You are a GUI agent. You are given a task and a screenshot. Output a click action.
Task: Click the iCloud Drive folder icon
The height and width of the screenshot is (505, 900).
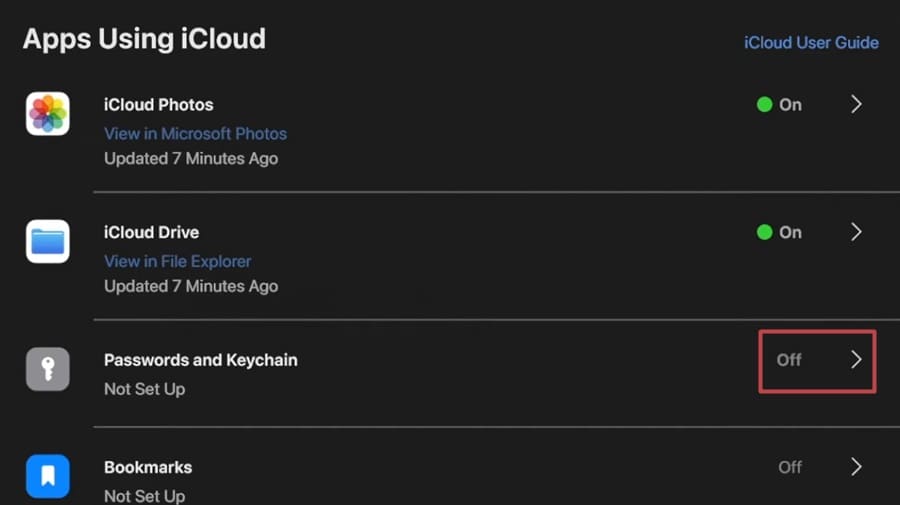(48, 241)
